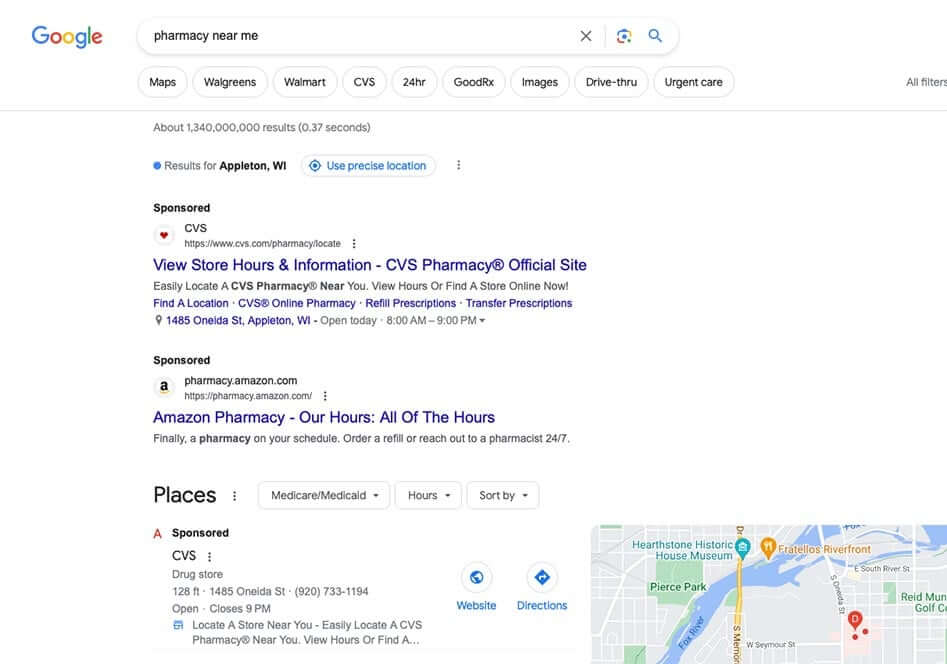947x664 pixels.
Task: Click the Google logo
Action: [67, 37]
